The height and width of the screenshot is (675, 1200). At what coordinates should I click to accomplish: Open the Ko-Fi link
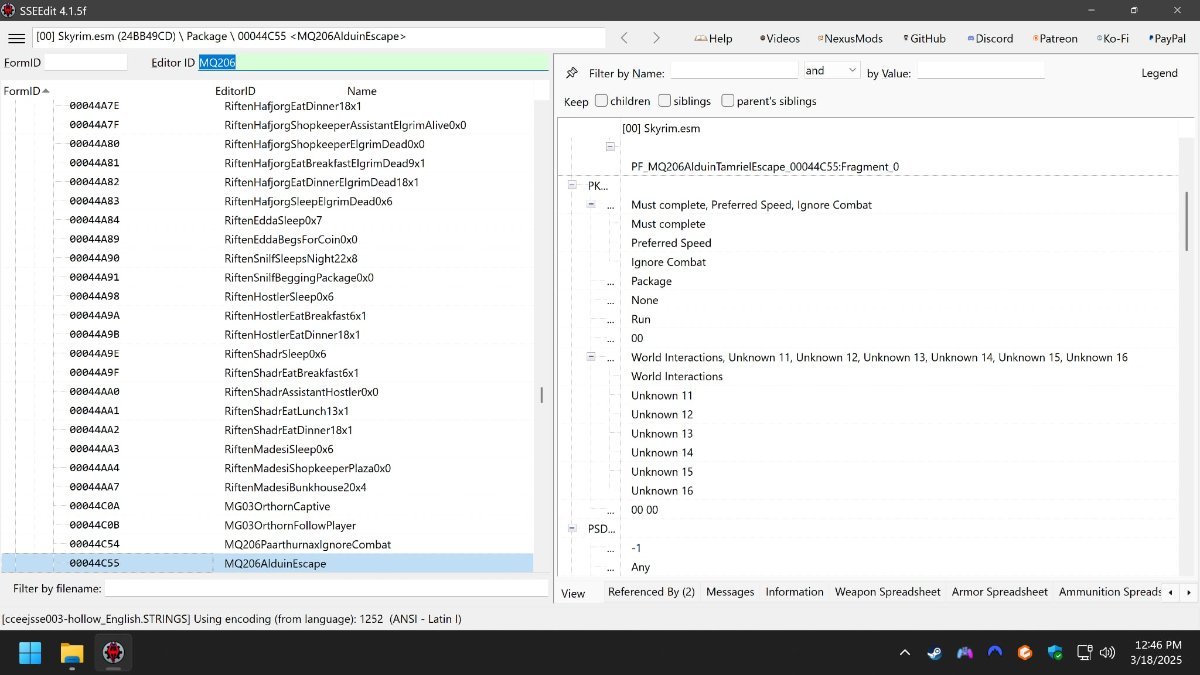pyautogui.click(x=1113, y=38)
